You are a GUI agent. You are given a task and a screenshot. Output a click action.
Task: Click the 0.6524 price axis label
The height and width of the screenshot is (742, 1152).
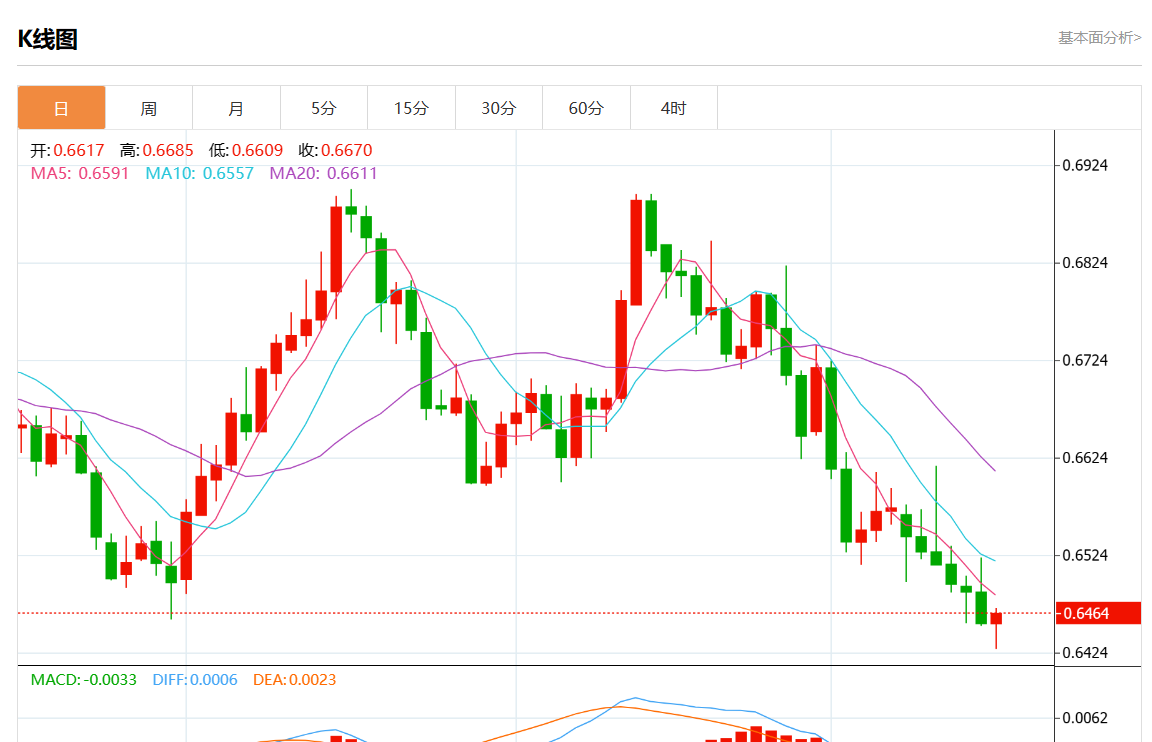coord(1085,555)
